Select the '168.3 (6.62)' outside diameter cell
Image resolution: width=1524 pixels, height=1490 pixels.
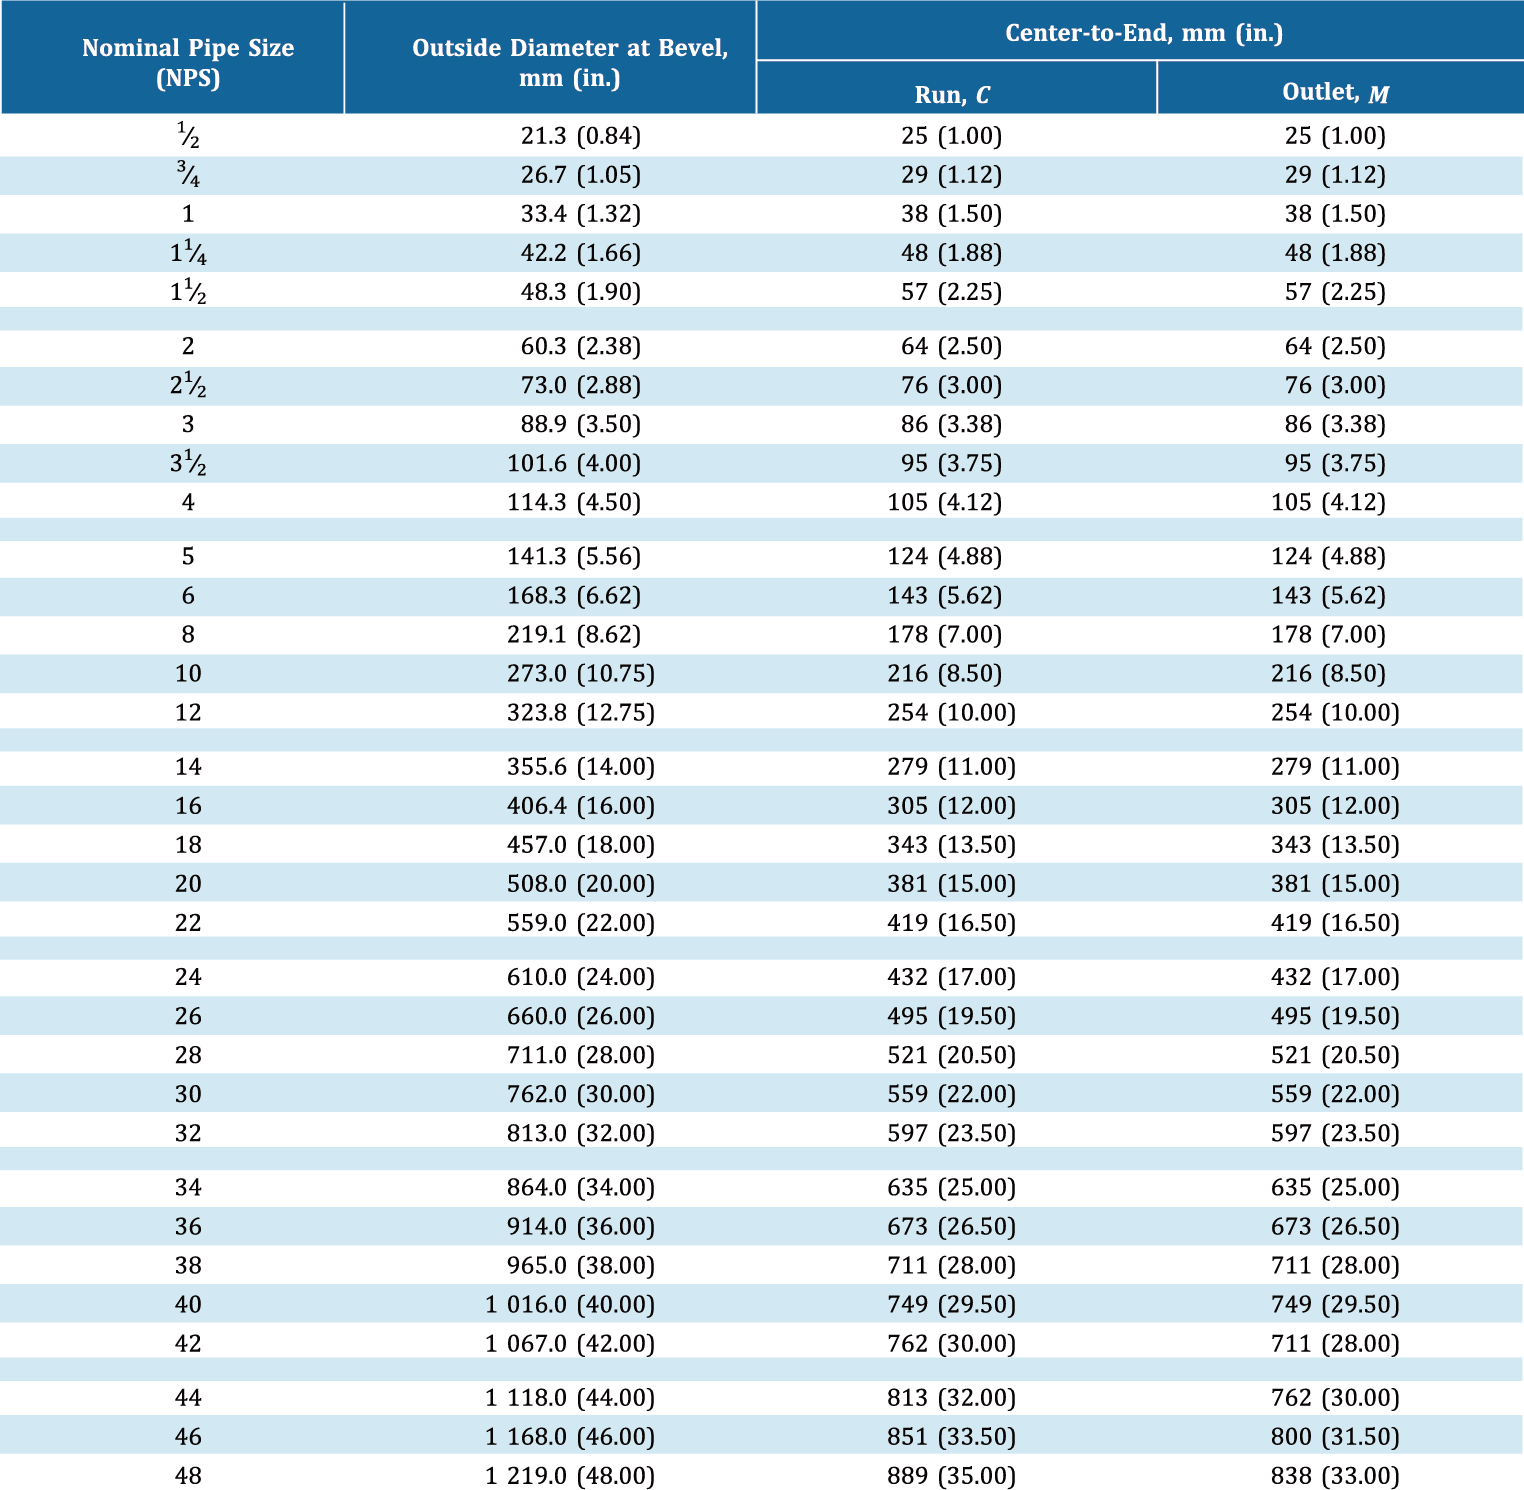pyautogui.click(x=574, y=595)
